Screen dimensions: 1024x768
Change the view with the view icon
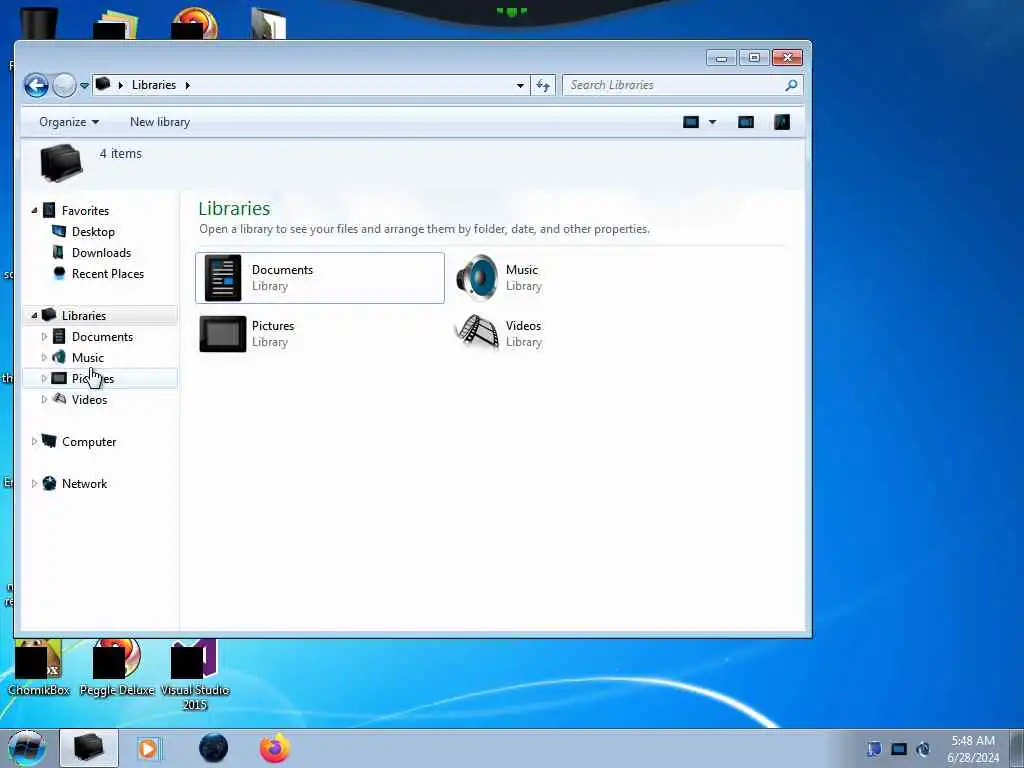point(691,122)
